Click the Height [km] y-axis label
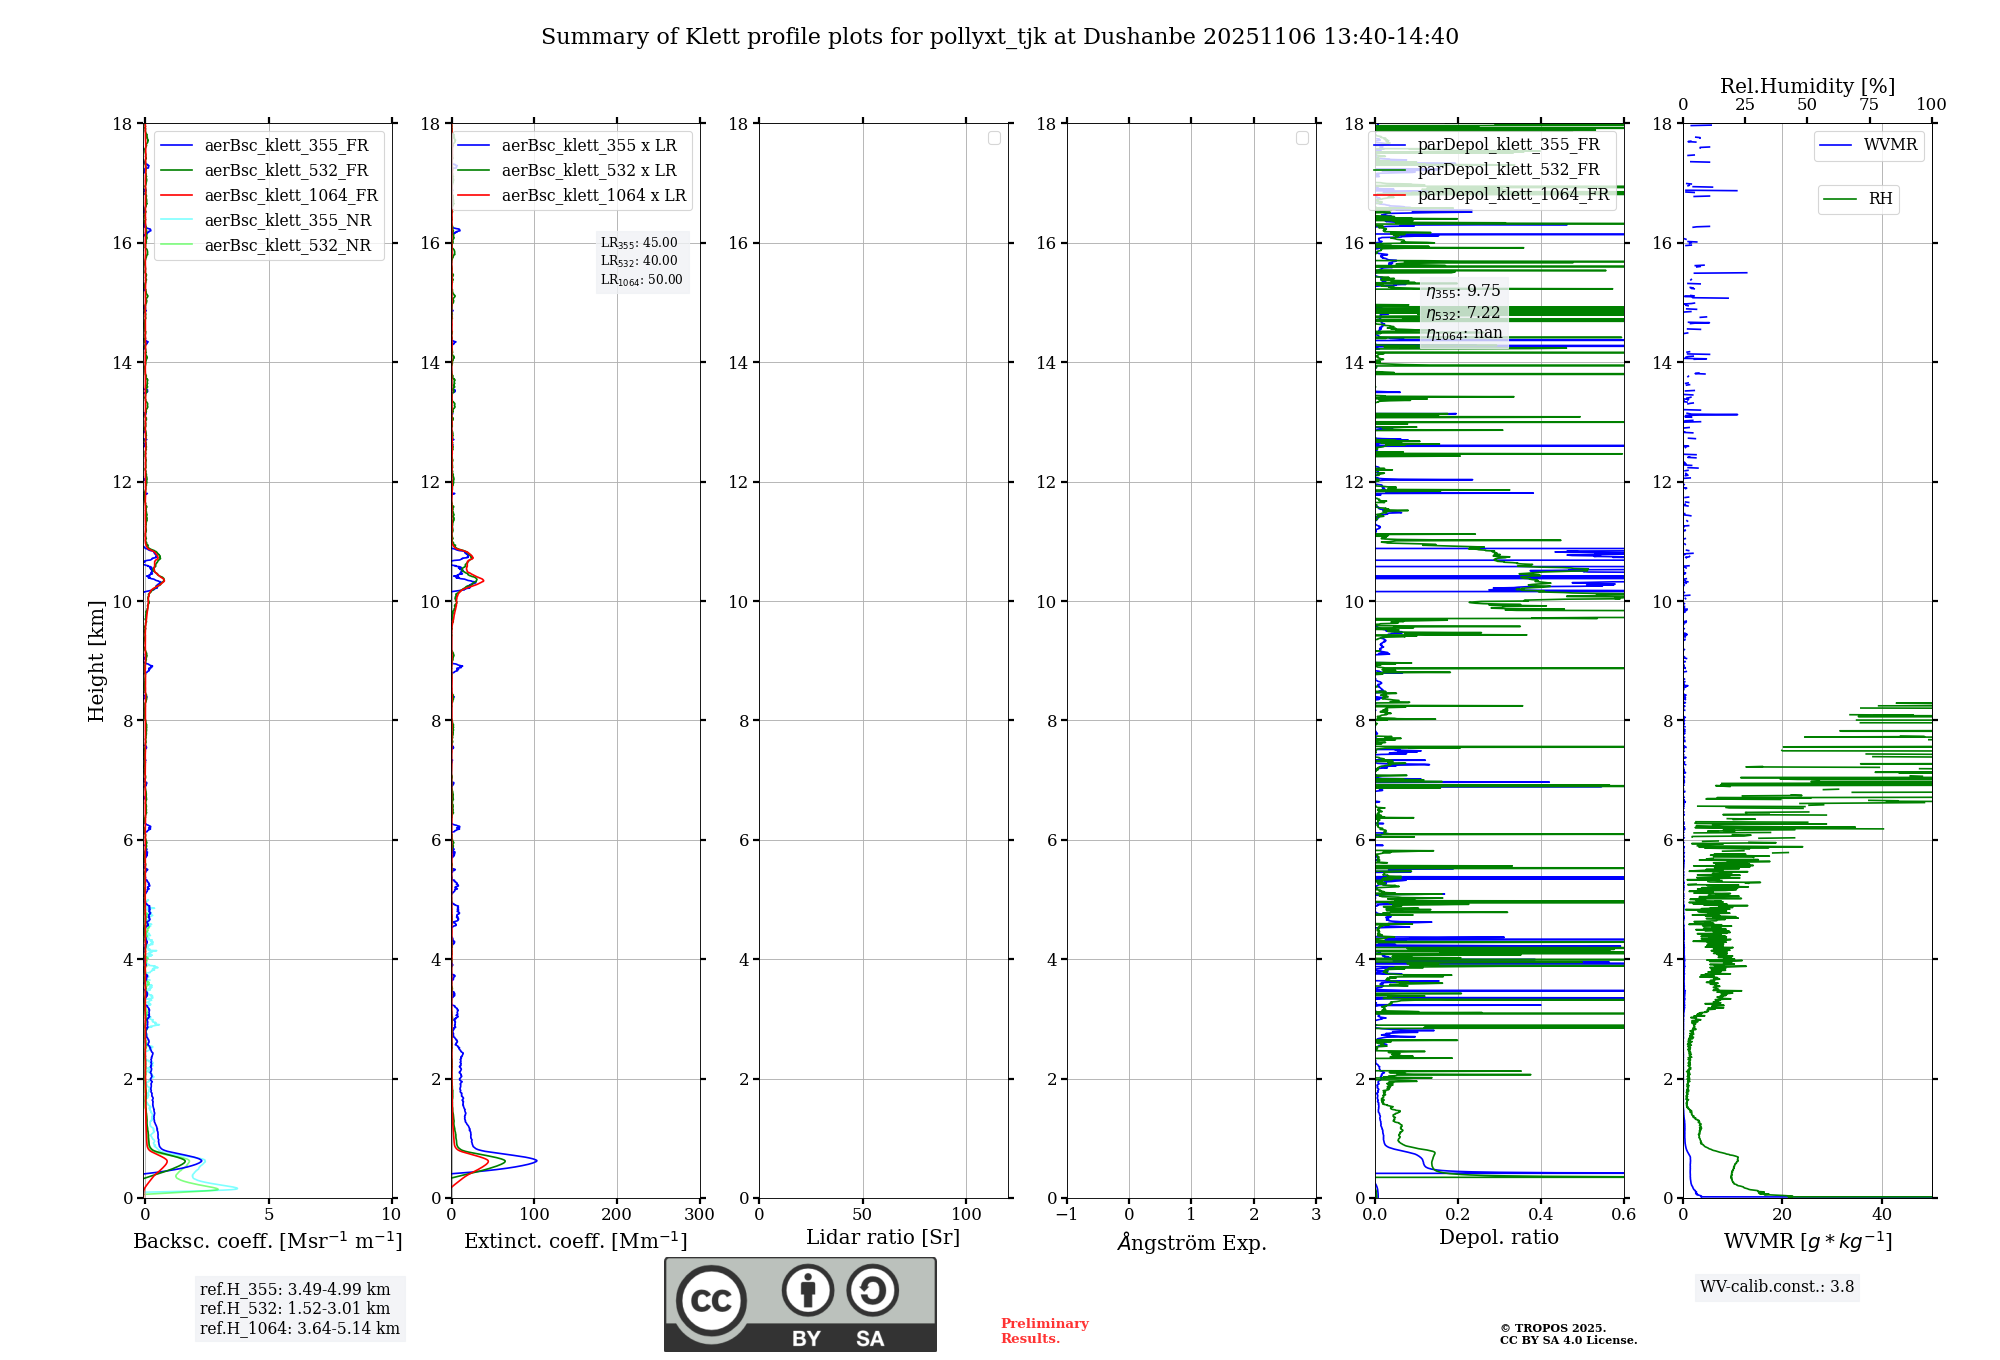 pyautogui.click(x=96, y=661)
